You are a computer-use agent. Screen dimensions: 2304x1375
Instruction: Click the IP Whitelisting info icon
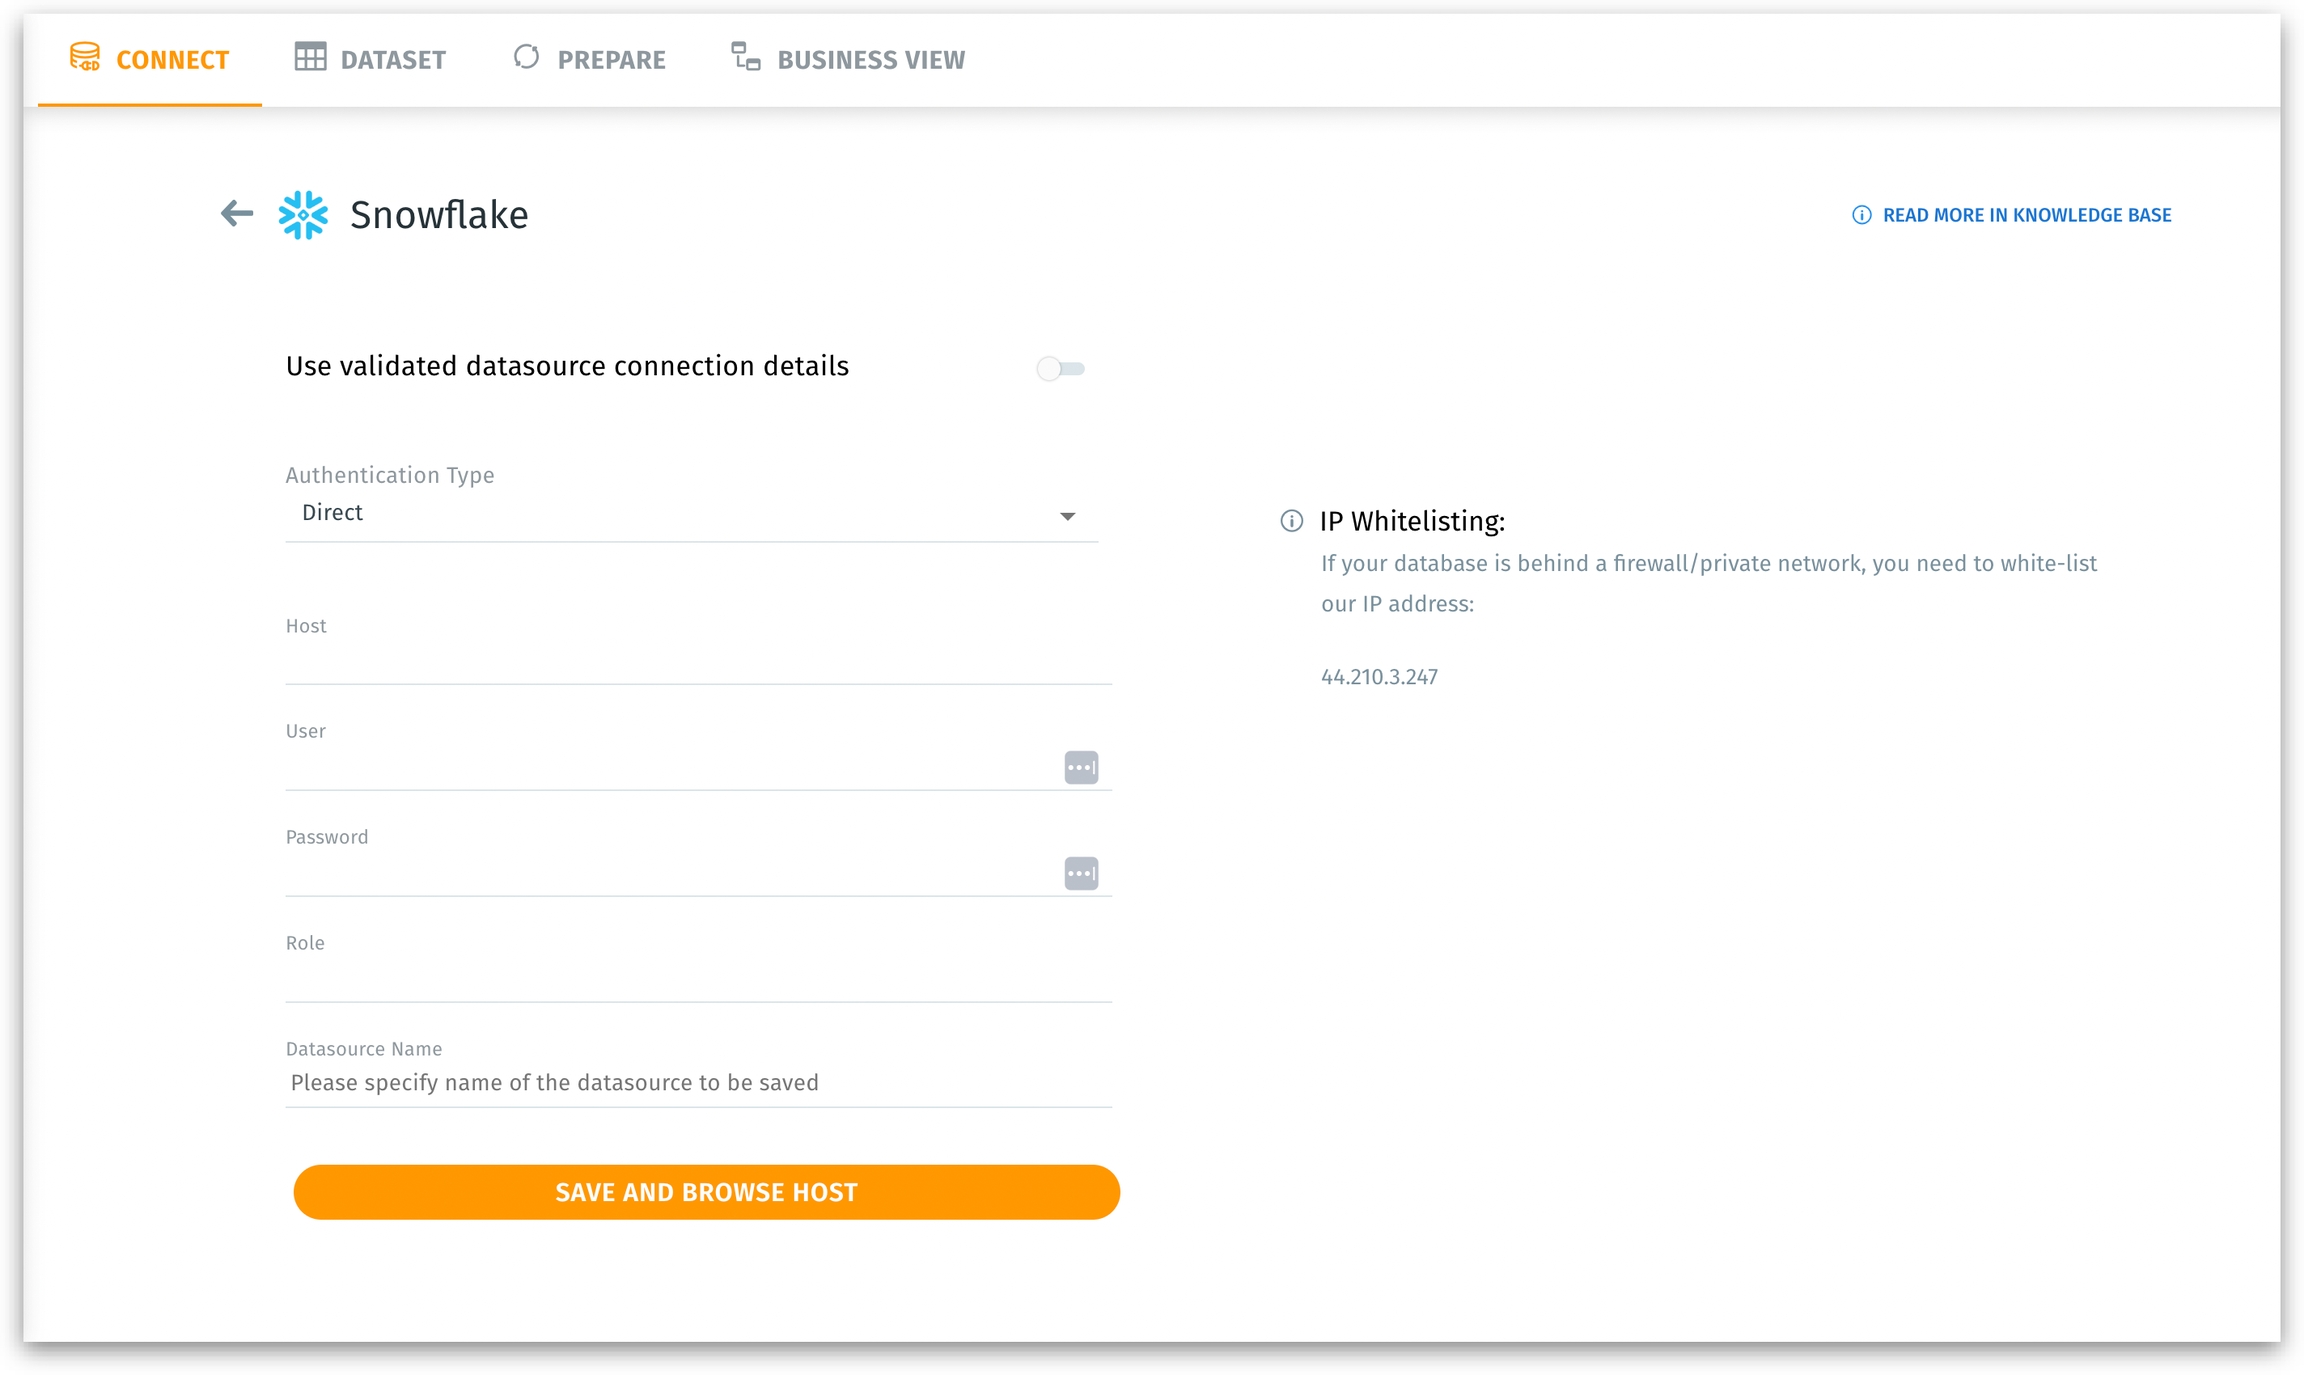(x=1291, y=521)
